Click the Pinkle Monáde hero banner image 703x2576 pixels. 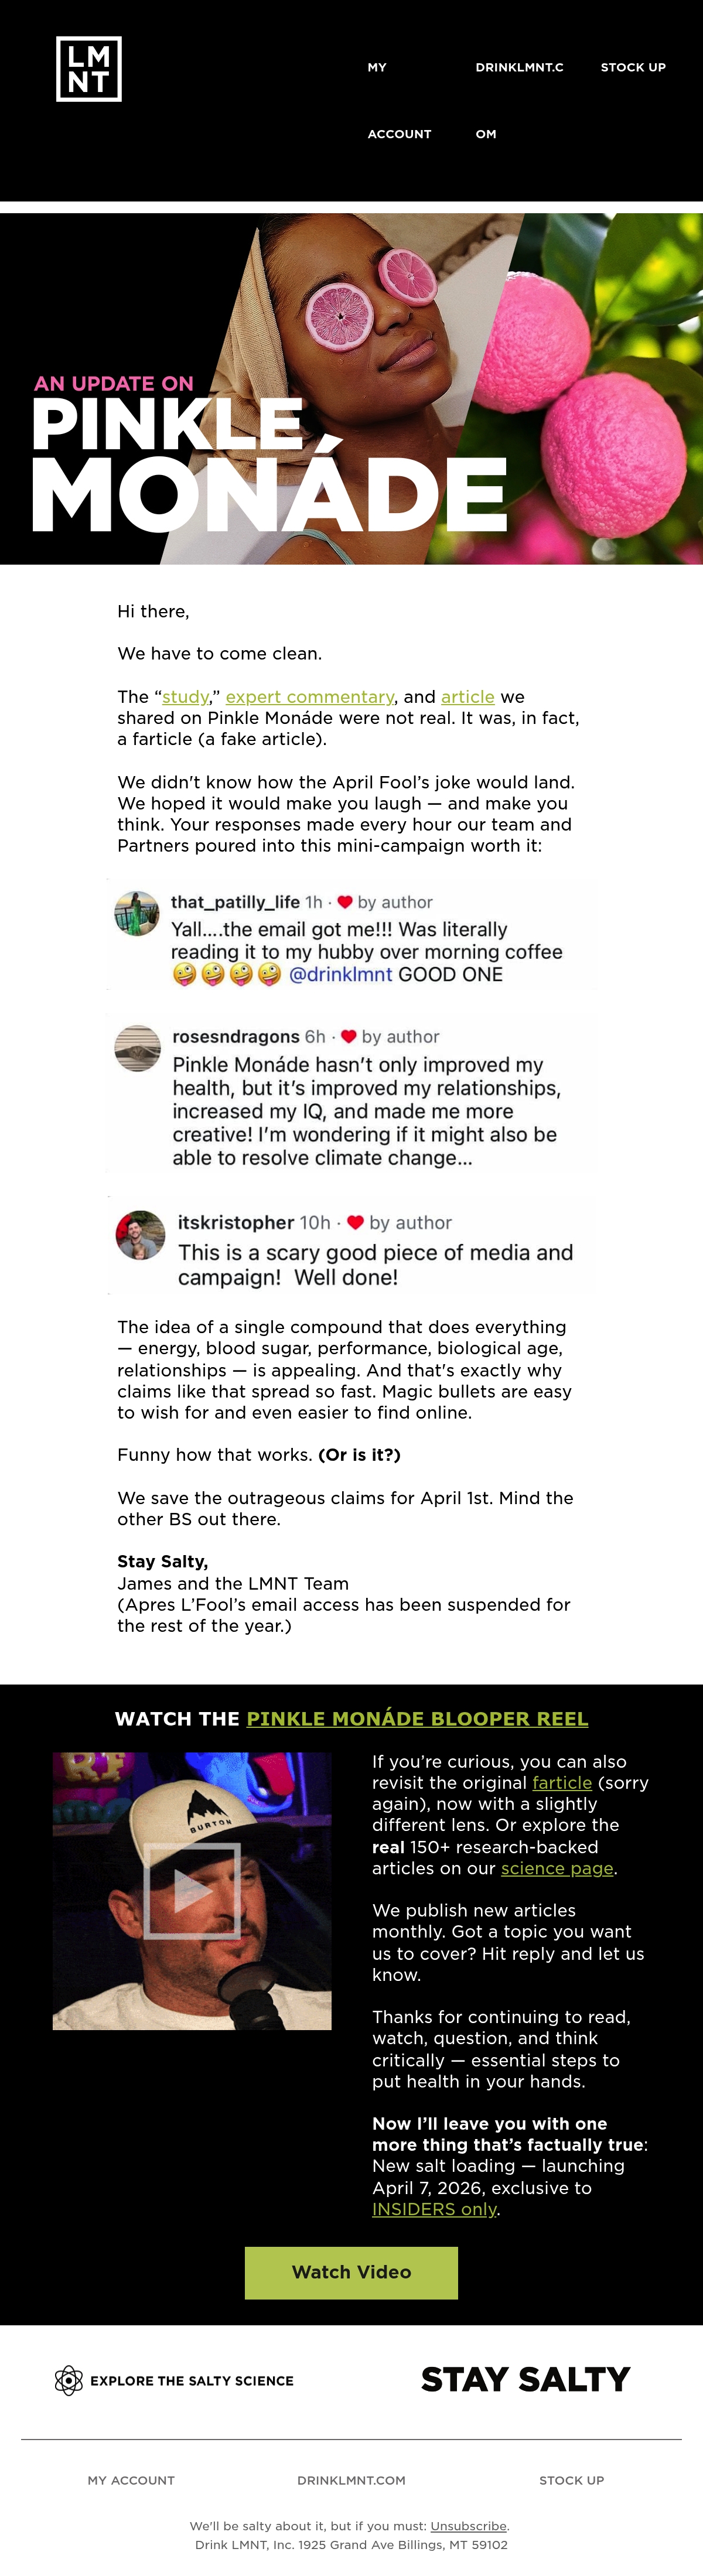tap(351, 389)
